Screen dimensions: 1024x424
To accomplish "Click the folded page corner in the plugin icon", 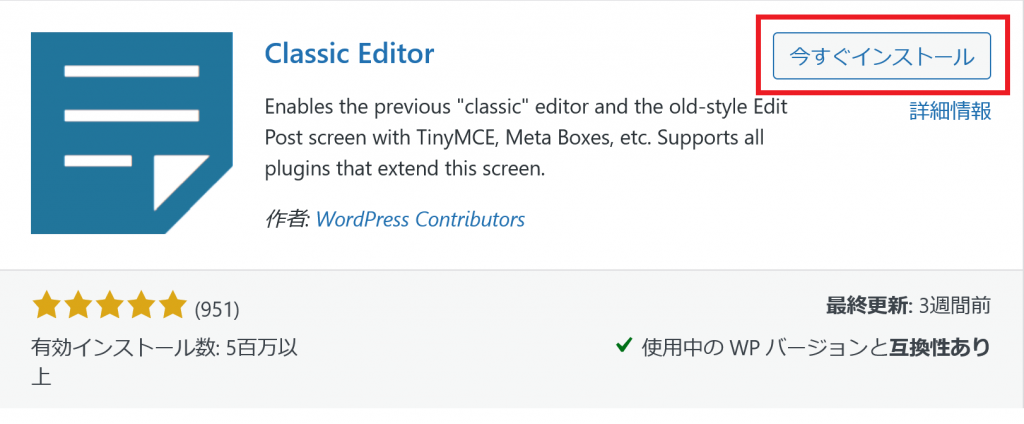I will point(180,182).
